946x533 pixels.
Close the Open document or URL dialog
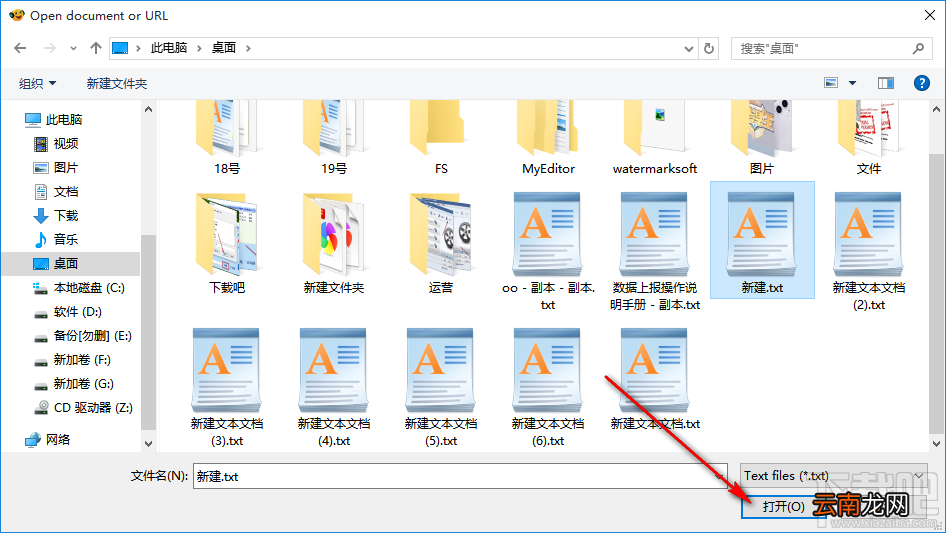point(930,15)
